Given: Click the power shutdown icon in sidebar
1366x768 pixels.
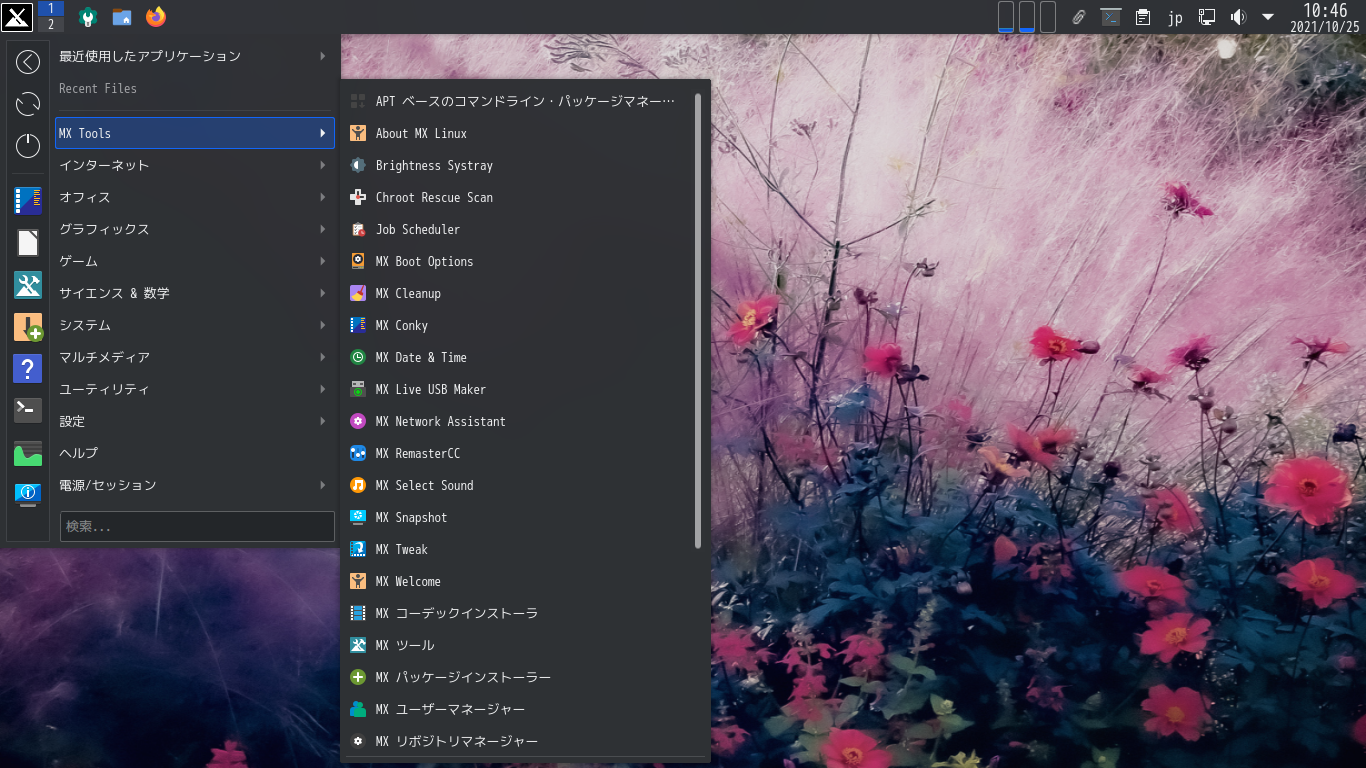Looking at the screenshot, I should click(28, 145).
